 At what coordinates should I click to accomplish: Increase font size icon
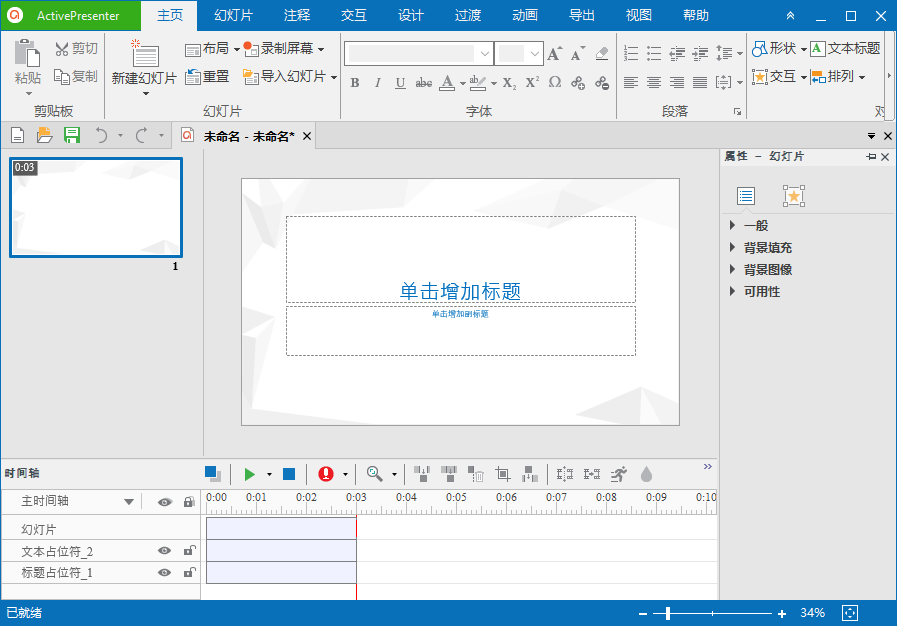(x=554, y=54)
